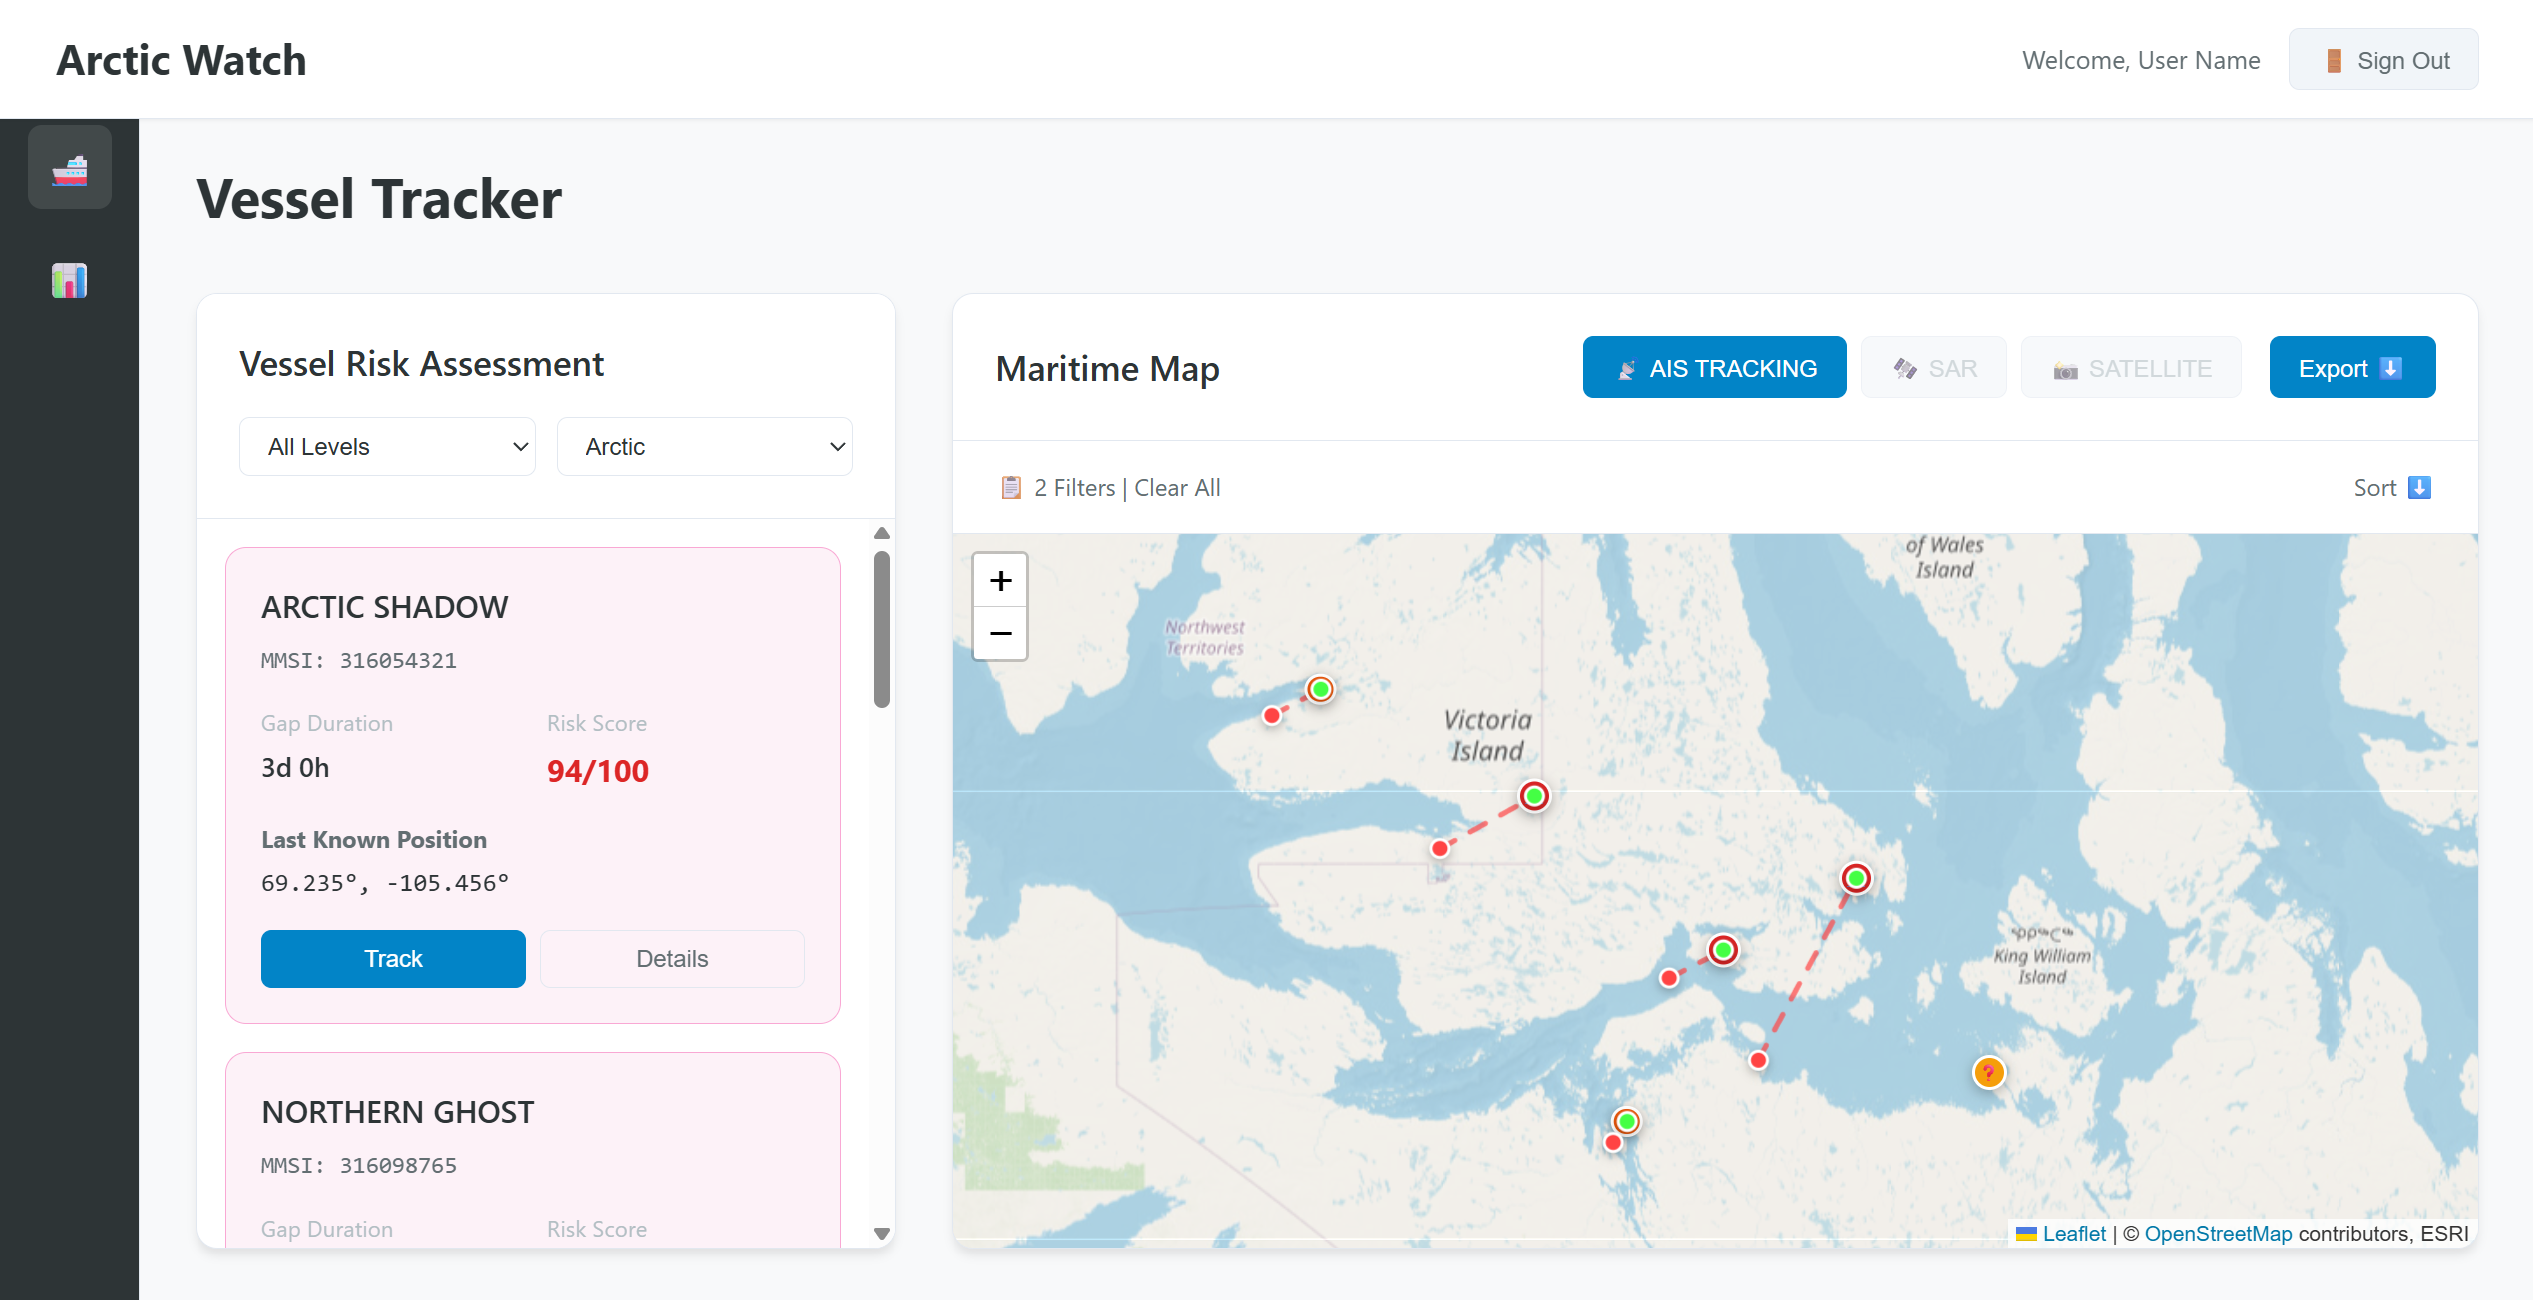This screenshot has width=2533, height=1300.
Task: Toggle the SATELLITE map layer
Action: [2131, 368]
